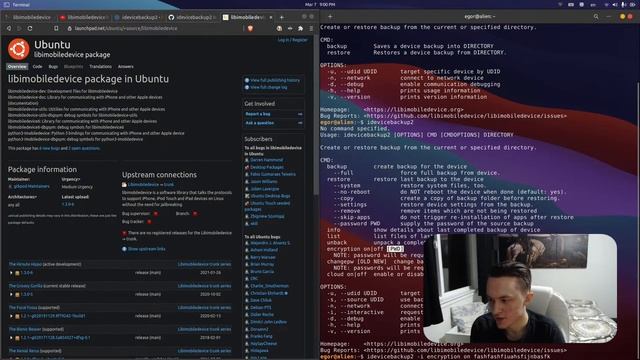The height and width of the screenshot is (360, 640).
Task: Click the Branch red status icon
Action: (x=195, y=213)
